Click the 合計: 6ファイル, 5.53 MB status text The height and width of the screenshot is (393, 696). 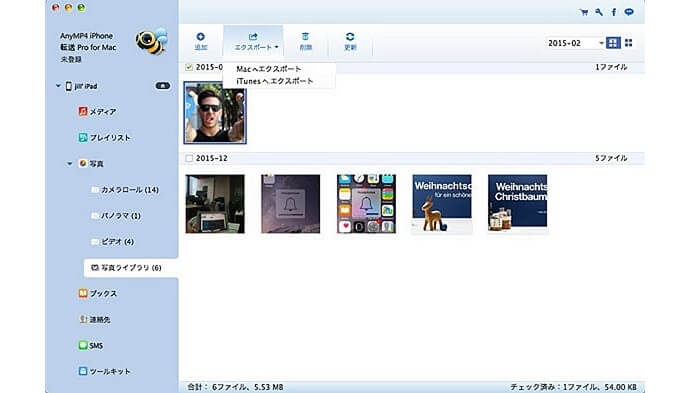[x=235, y=387]
